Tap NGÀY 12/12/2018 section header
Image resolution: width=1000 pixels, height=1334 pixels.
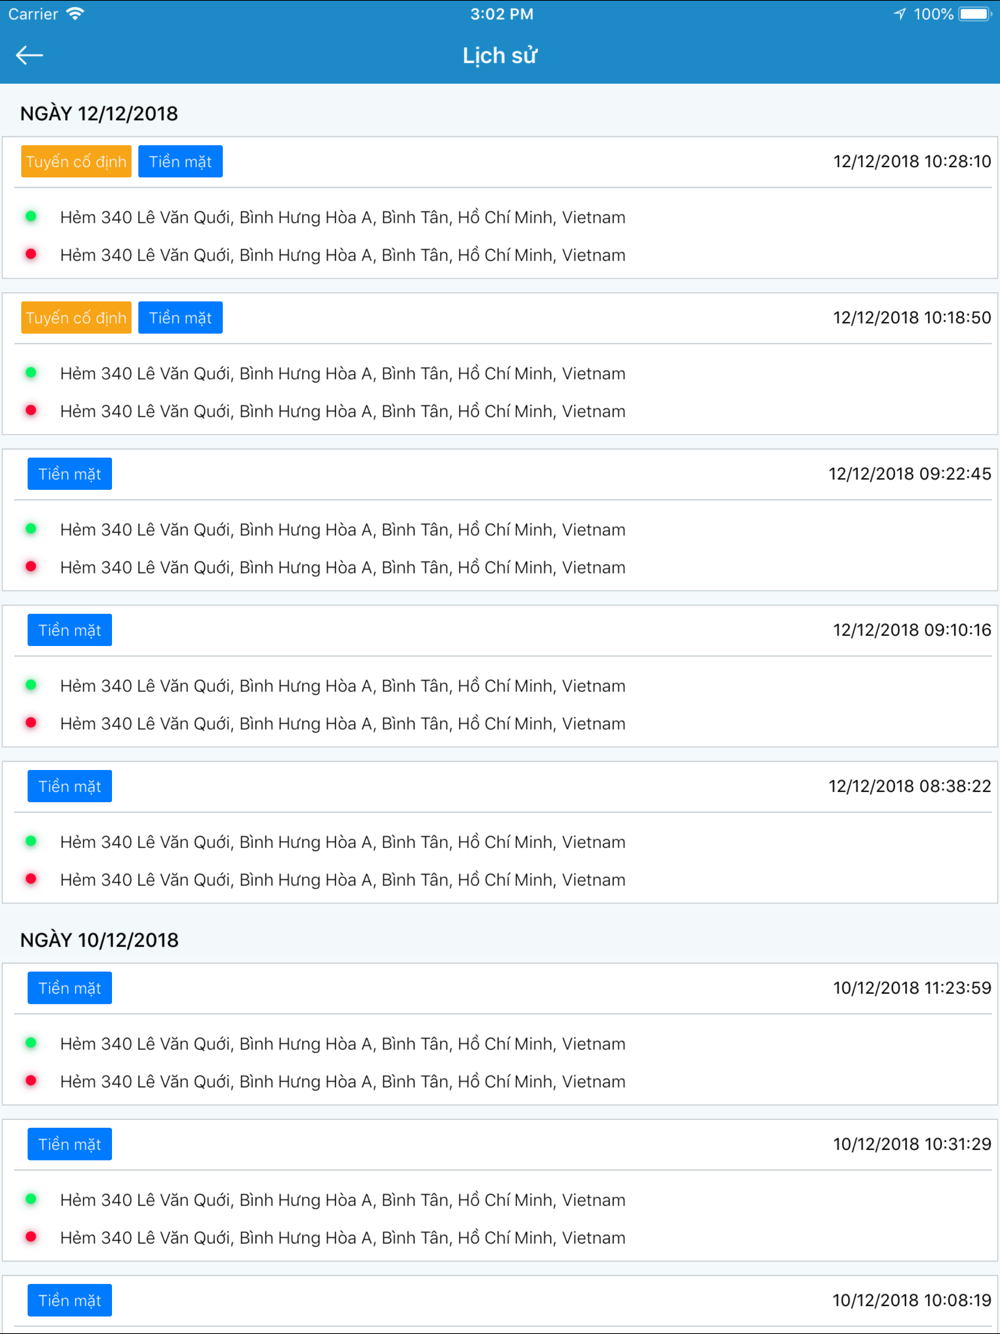click(x=99, y=114)
